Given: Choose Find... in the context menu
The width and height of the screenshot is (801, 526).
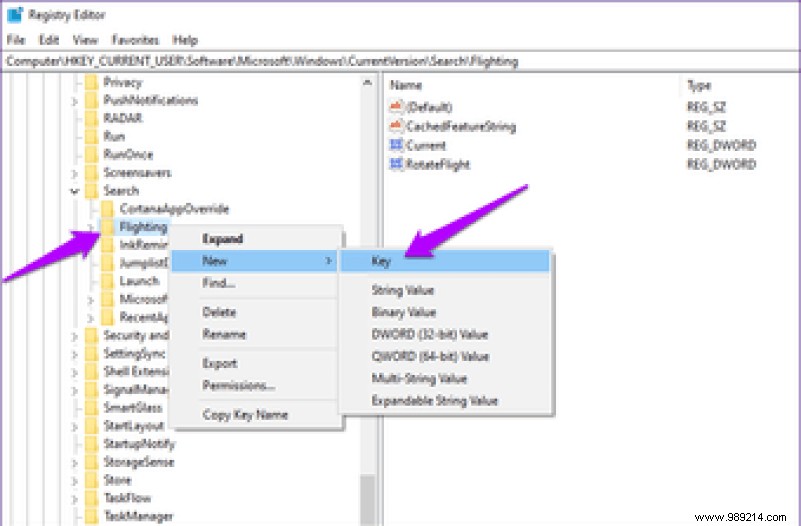Looking at the screenshot, I should [254, 283].
